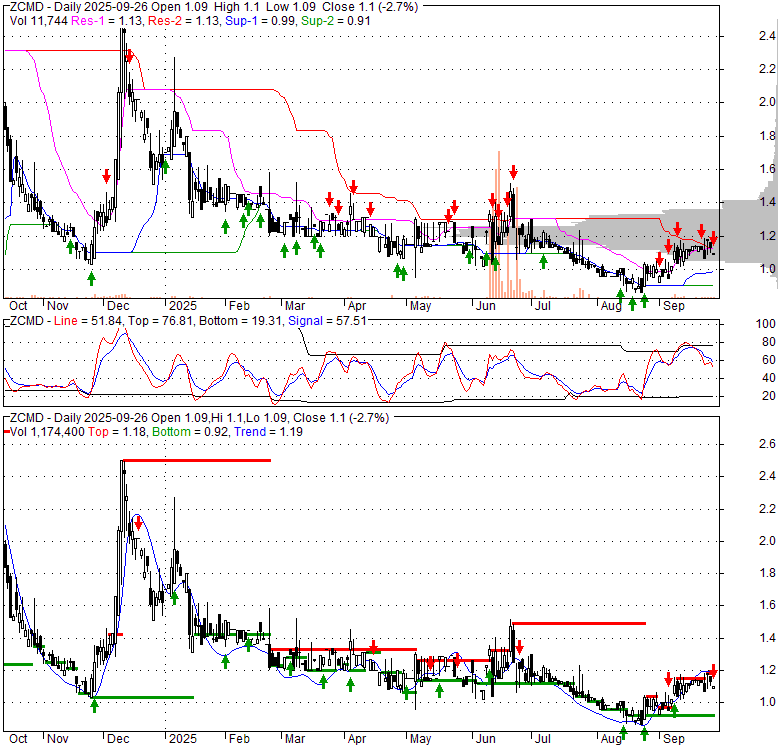Click the oscillator 'Top = 76.81' label
Viewport: 780px width, 745px height.
pos(161,321)
